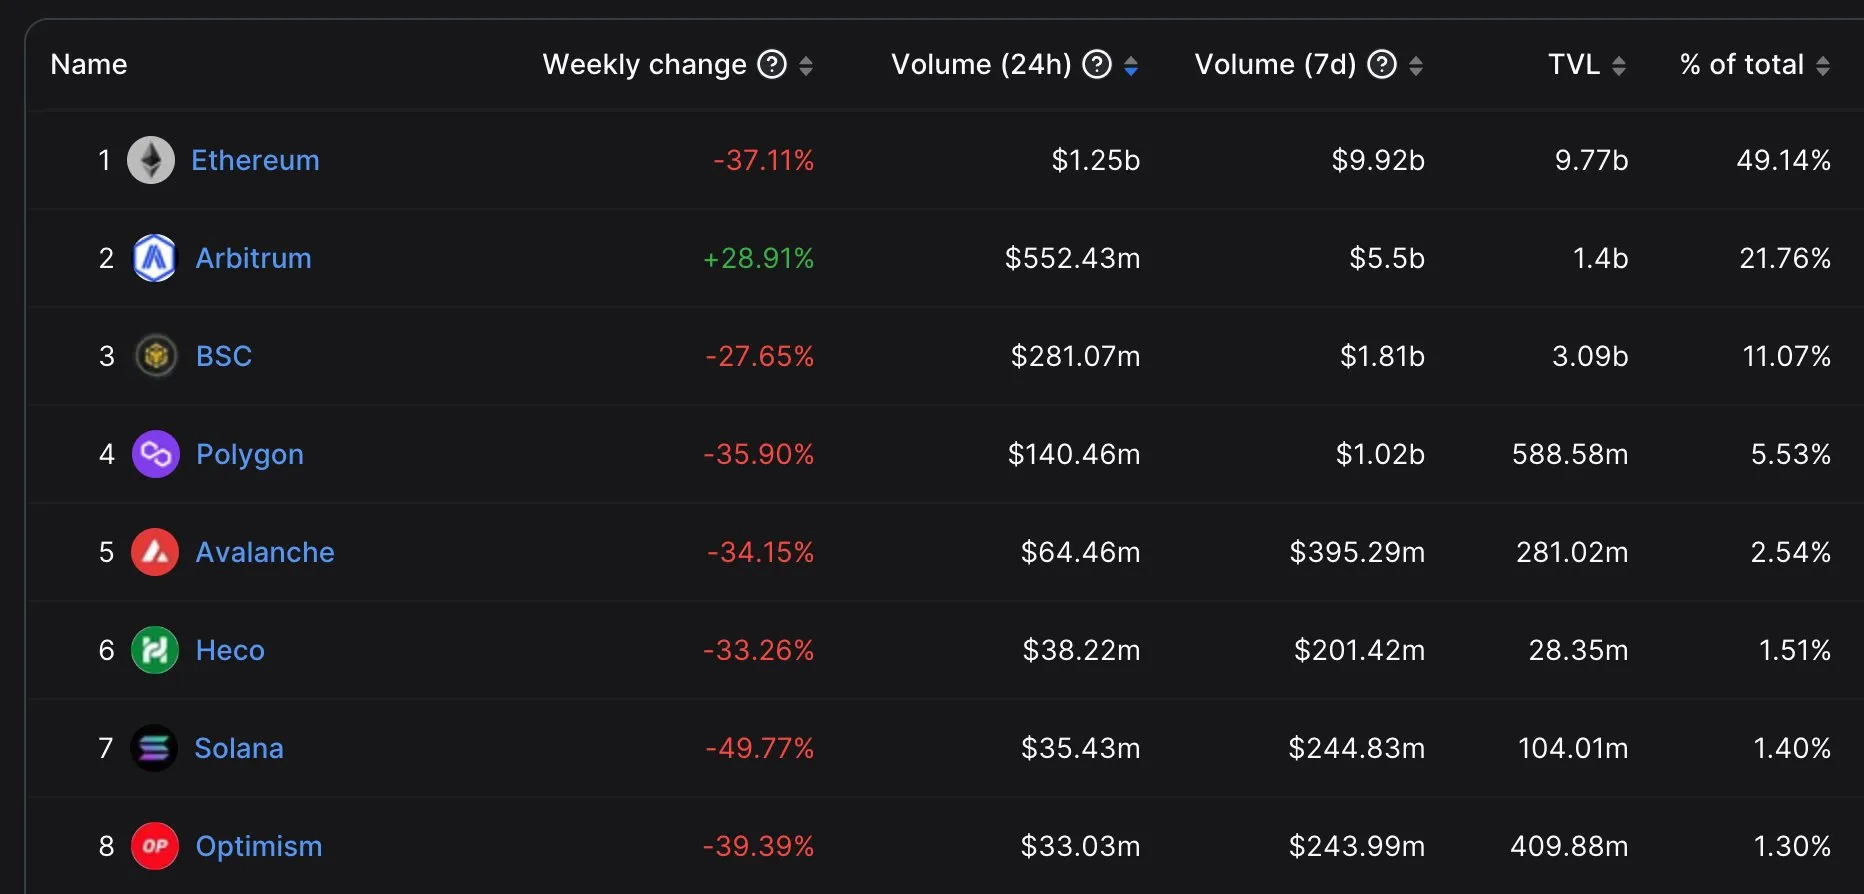
Task: Click the Polygon chain logo icon
Action: tap(155, 454)
